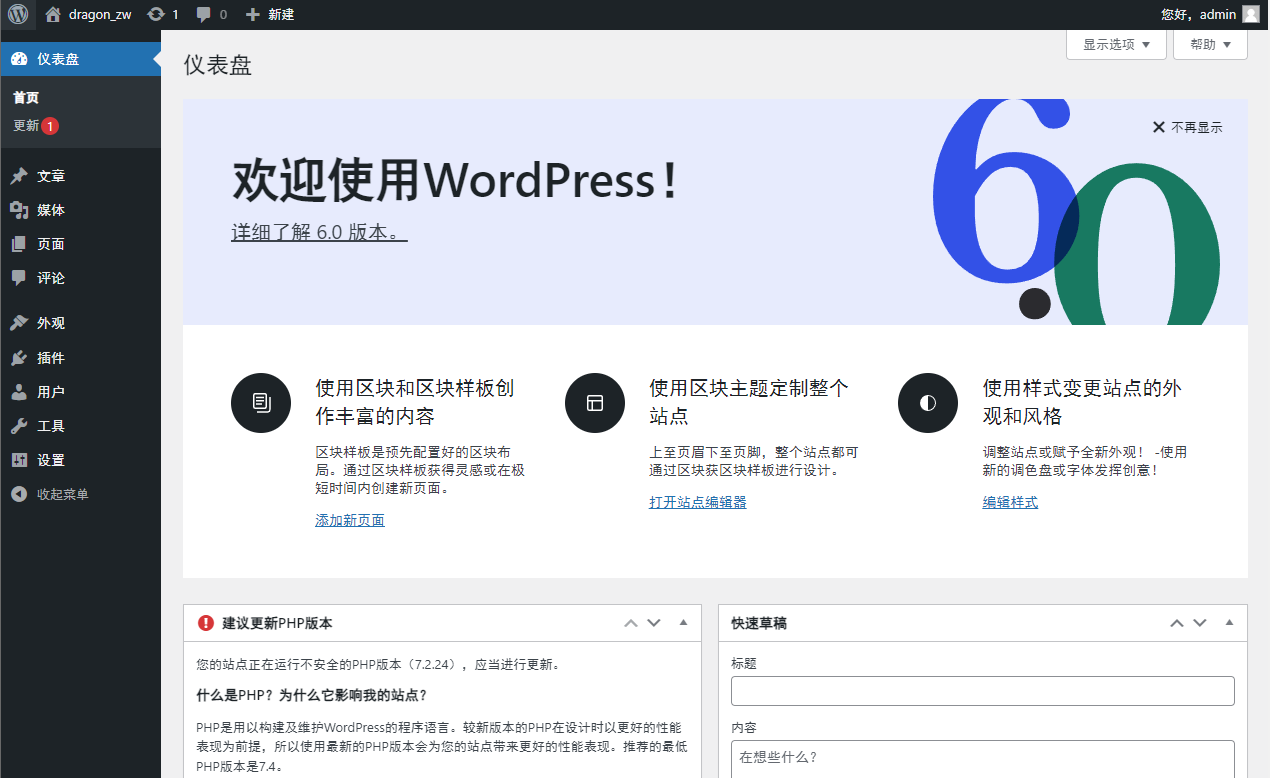Screen dimensions: 1270x778
Task: Open the 文章 menu
Action: [x=80, y=176]
